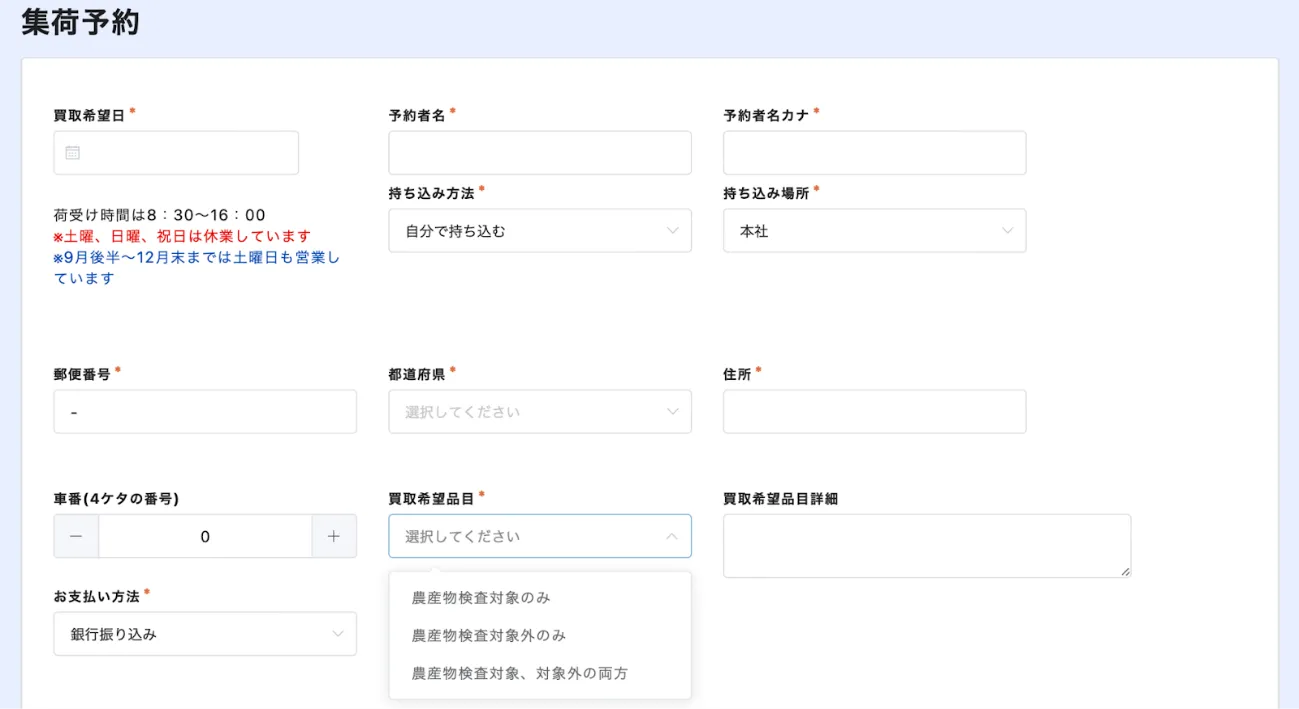Click the resize handle of 買取希望品目詳細 textarea
This screenshot has height=709, width=1299.
coord(1125,572)
